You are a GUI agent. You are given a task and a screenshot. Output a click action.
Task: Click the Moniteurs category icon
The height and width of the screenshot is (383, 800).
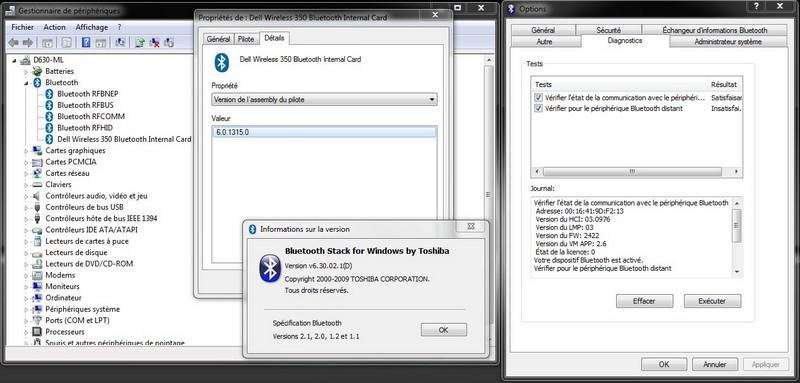(37, 286)
